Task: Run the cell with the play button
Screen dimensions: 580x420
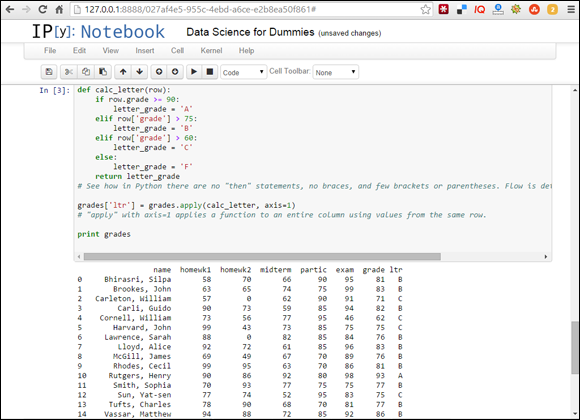Action: (x=194, y=72)
